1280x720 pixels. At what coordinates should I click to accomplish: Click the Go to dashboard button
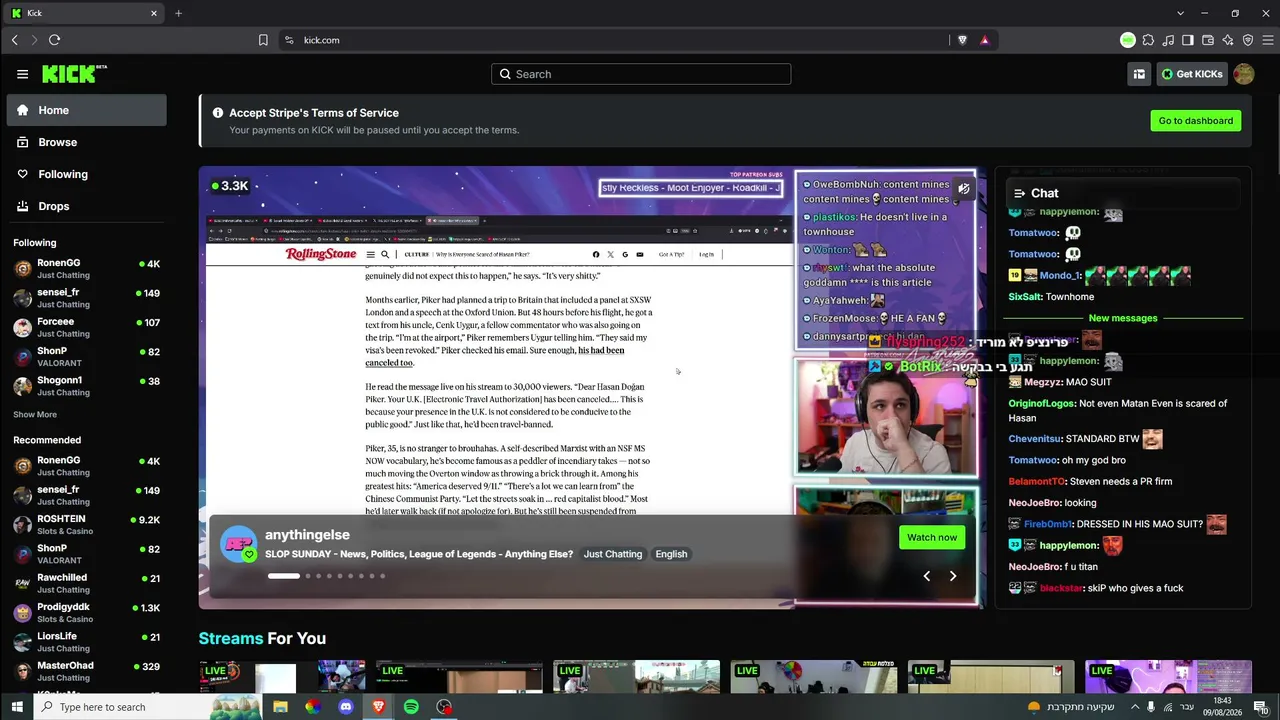point(1195,121)
